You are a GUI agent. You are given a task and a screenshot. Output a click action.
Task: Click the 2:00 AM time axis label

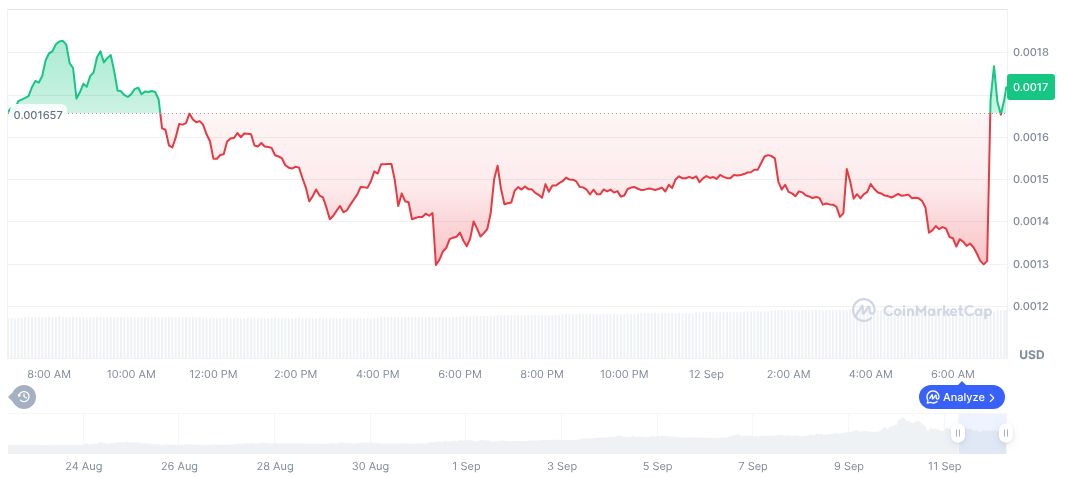pos(788,374)
